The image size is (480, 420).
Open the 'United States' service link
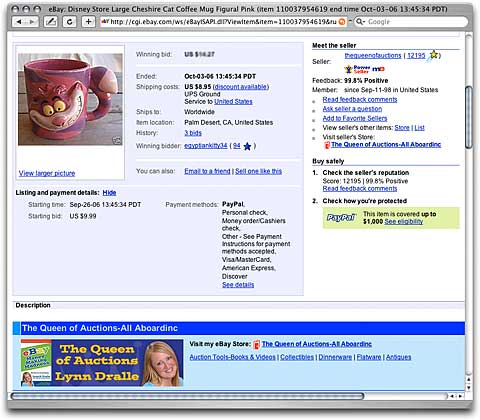[233, 102]
